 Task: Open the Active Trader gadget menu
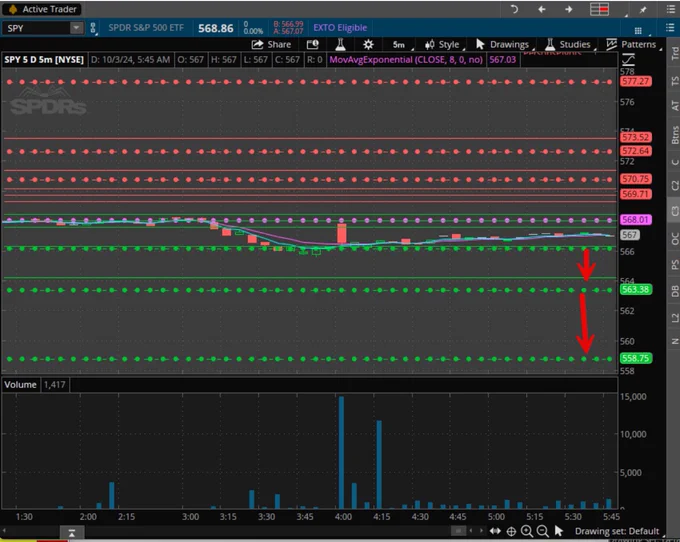point(42,9)
